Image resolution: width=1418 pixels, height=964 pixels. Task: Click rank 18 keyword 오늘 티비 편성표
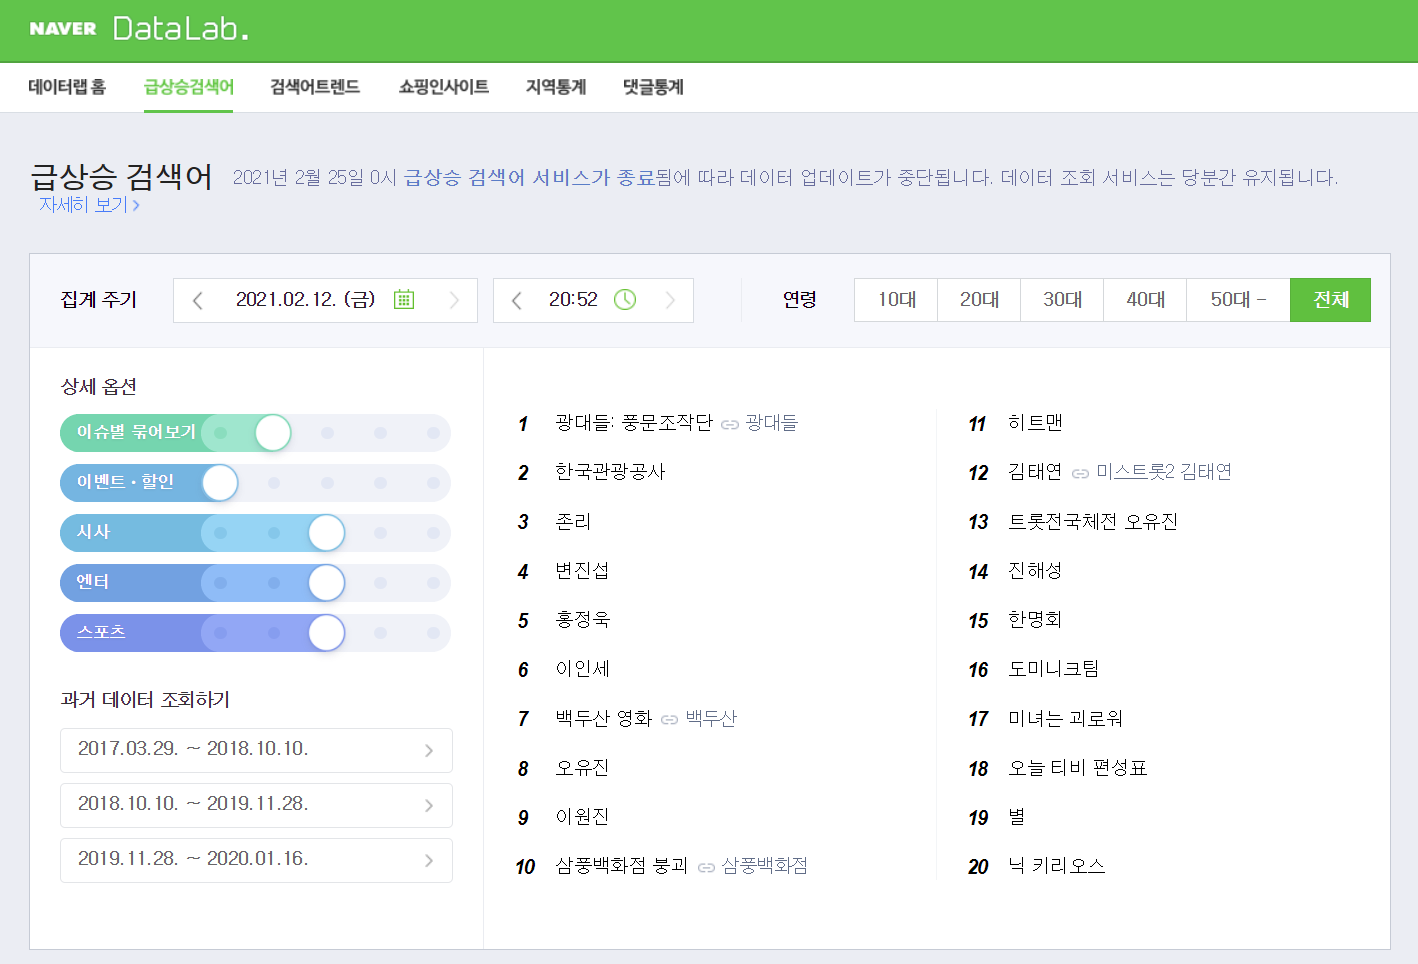tap(1078, 768)
